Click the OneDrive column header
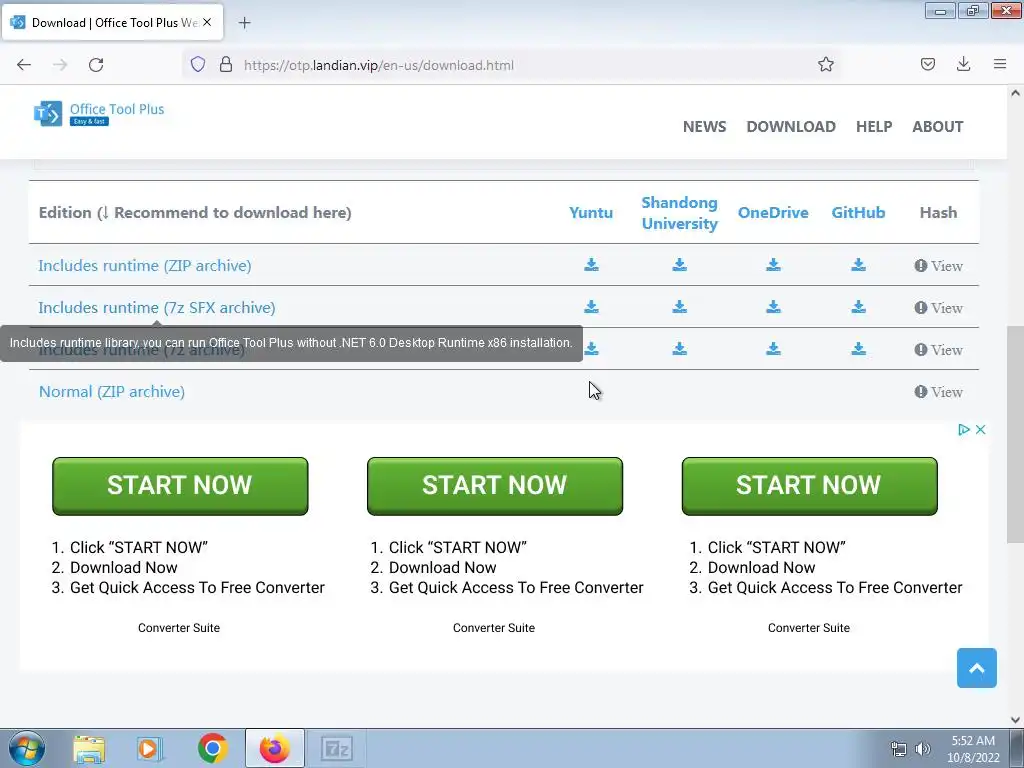Screen dimensions: 1024x768 point(773,213)
